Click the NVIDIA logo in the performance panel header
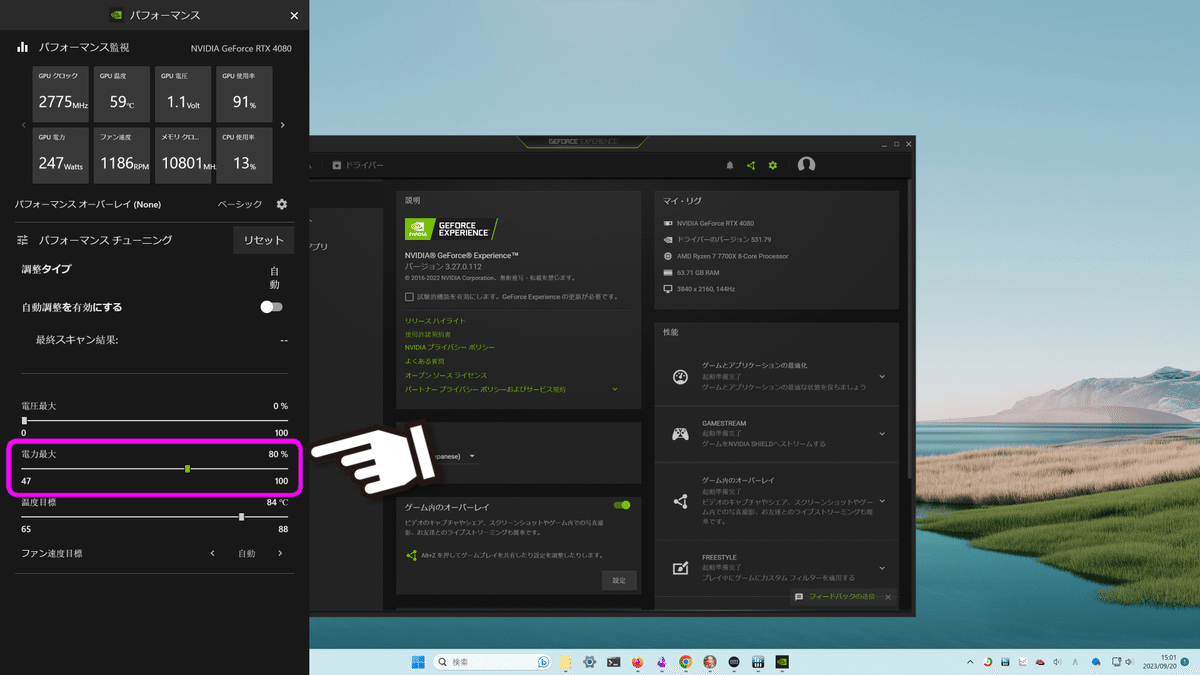This screenshot has width=1200, height=675. (x=117, y=16)
